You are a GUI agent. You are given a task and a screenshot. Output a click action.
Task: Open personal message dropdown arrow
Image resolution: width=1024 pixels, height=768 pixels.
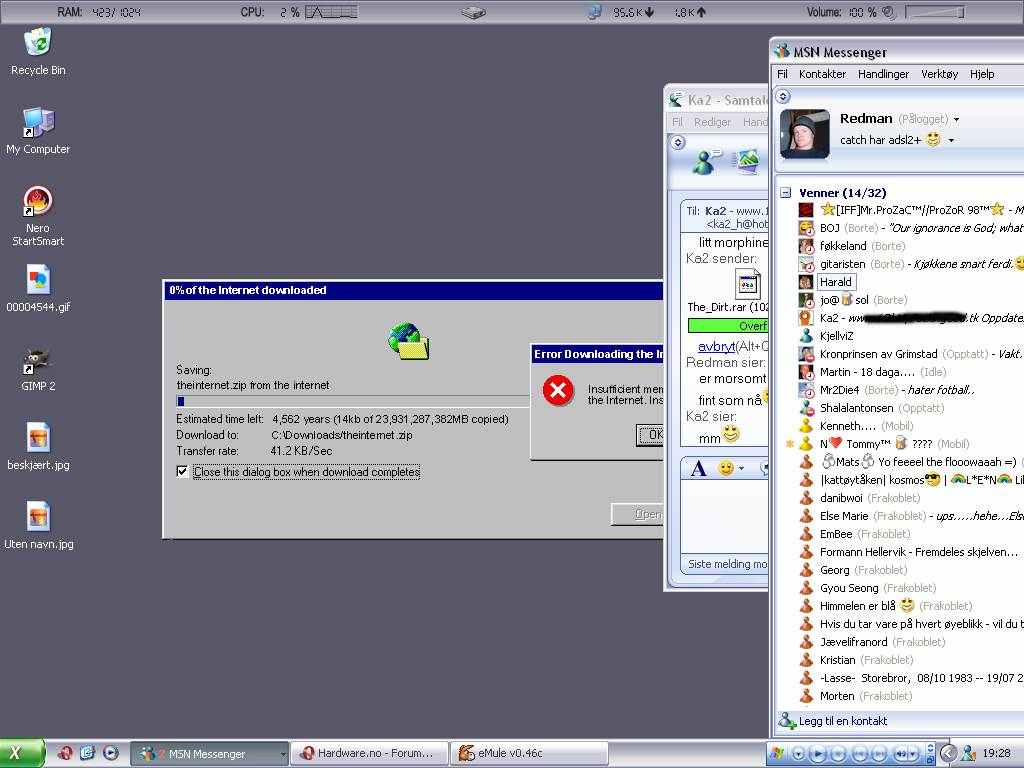coord(952,140)
